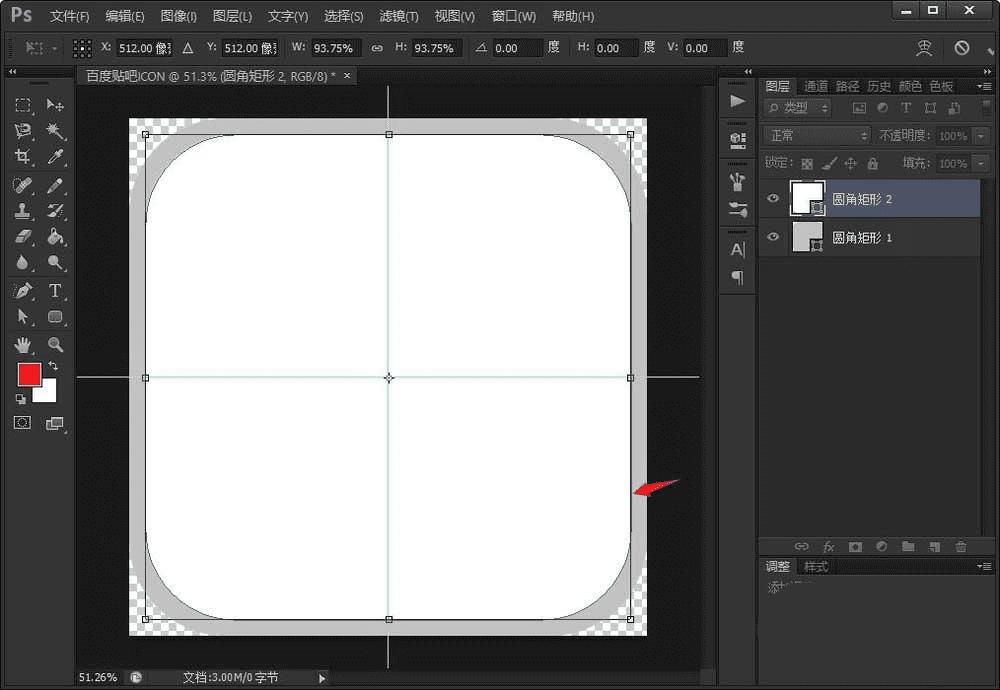Pick the Eyedropper tool

(x=55, y=156)
